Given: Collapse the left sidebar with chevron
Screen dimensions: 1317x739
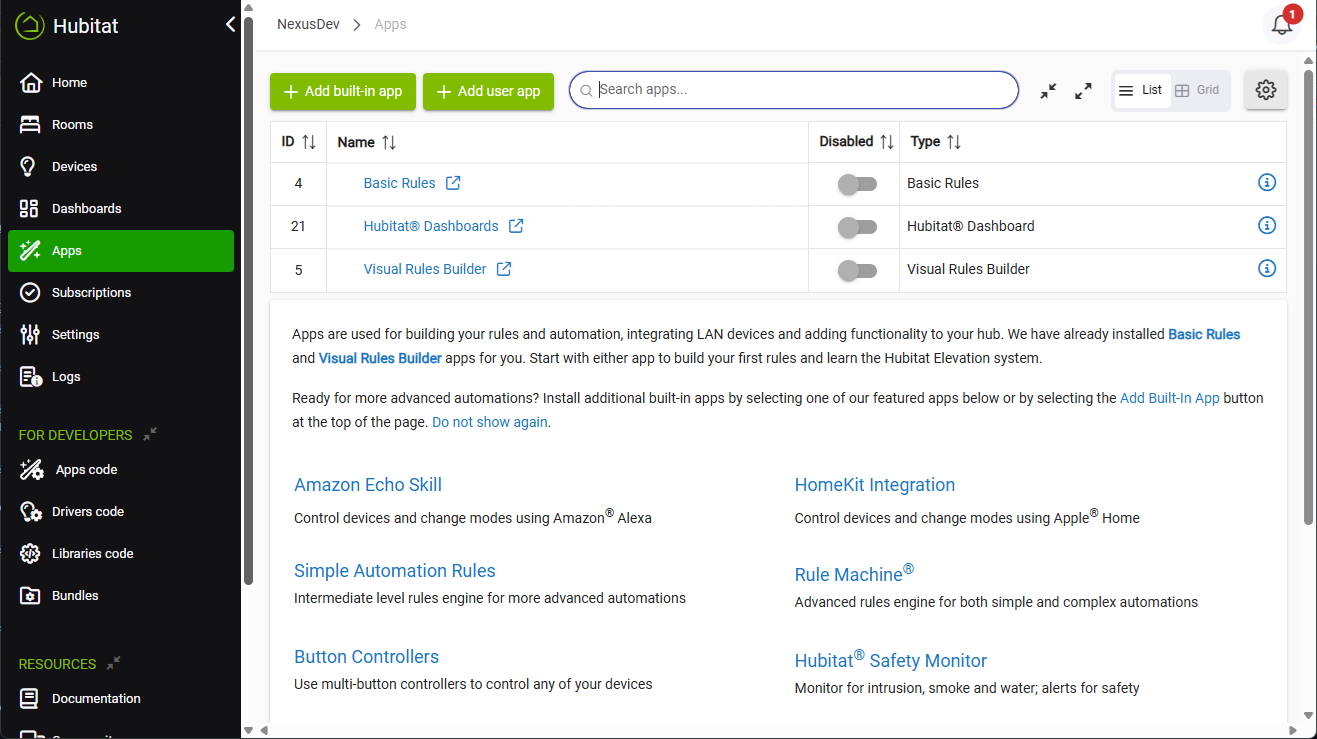Looking at the screenshot, I should pos(231,25).
